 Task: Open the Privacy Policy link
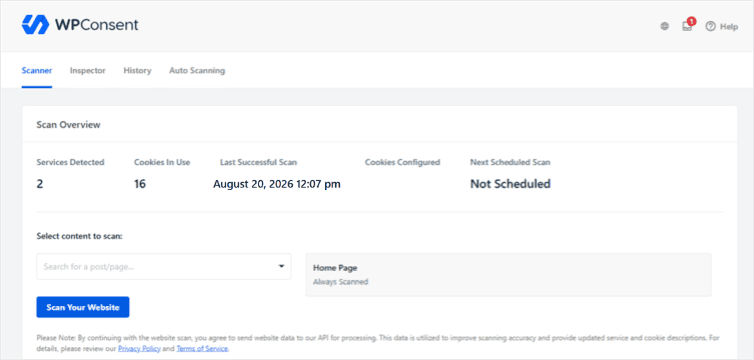[x=139, y=348]
